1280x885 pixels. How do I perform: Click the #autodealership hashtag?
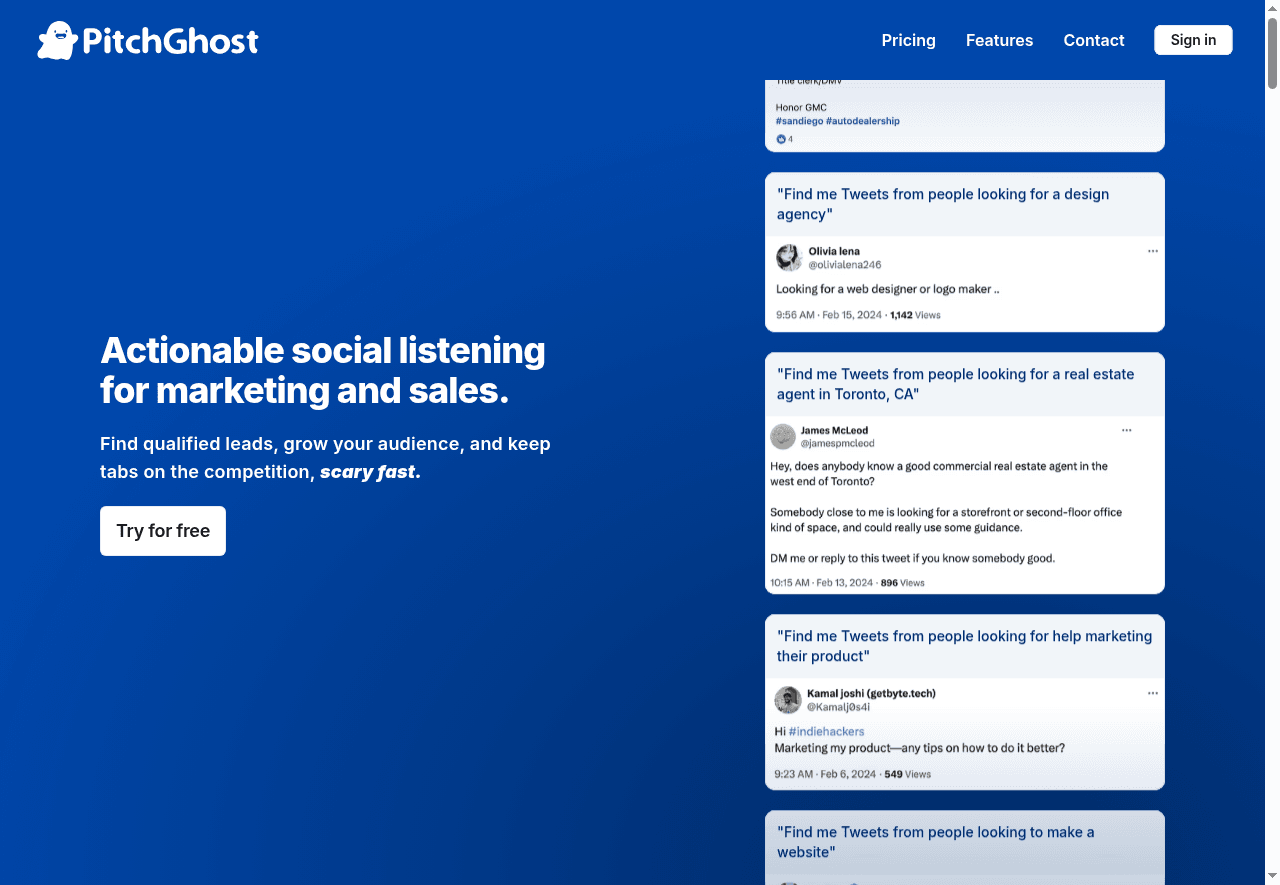tap(863, 121)
